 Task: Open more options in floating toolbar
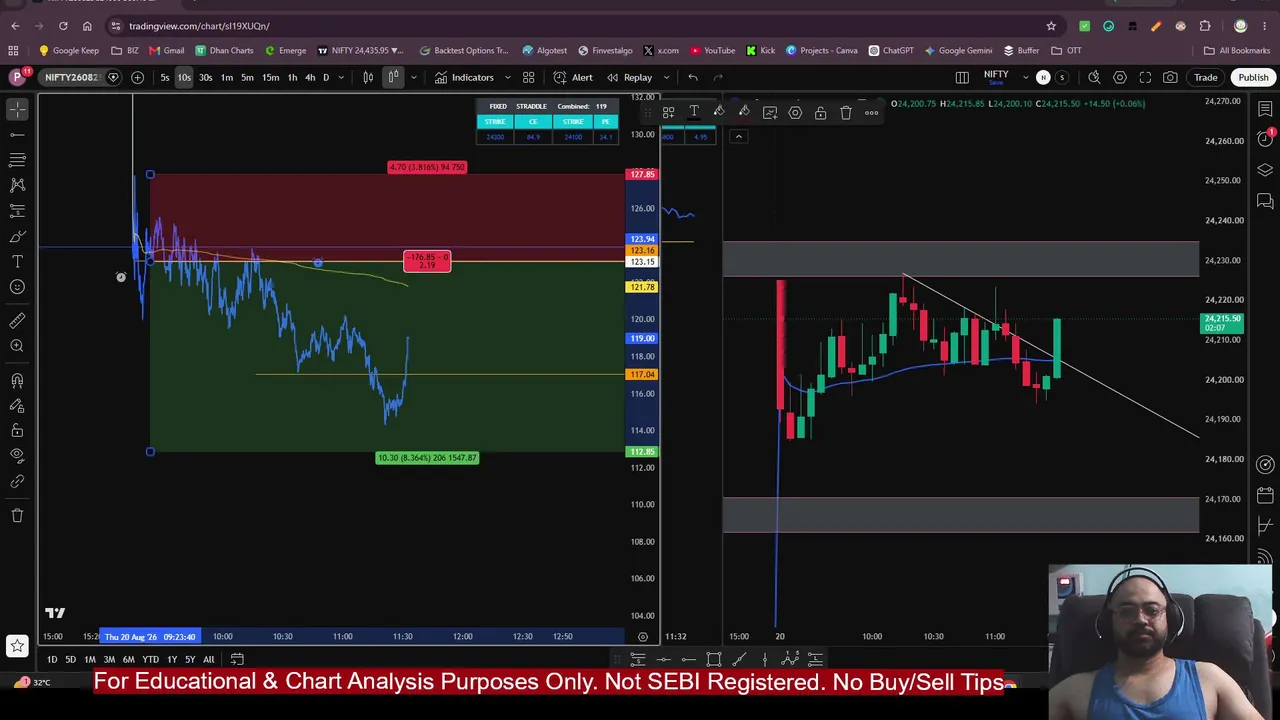coord(871,113)
